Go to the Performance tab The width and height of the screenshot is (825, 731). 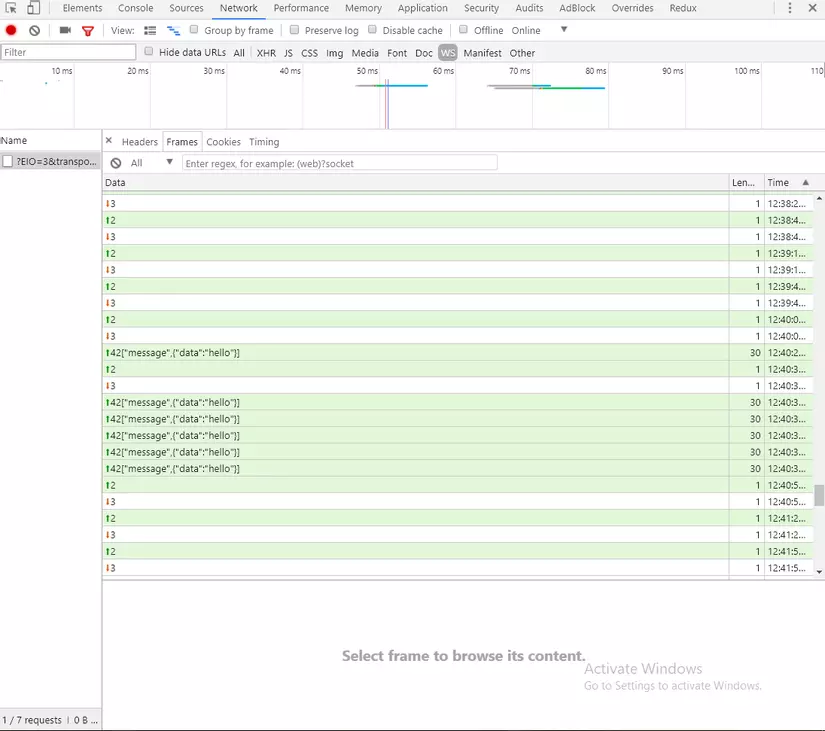(301, 8)
